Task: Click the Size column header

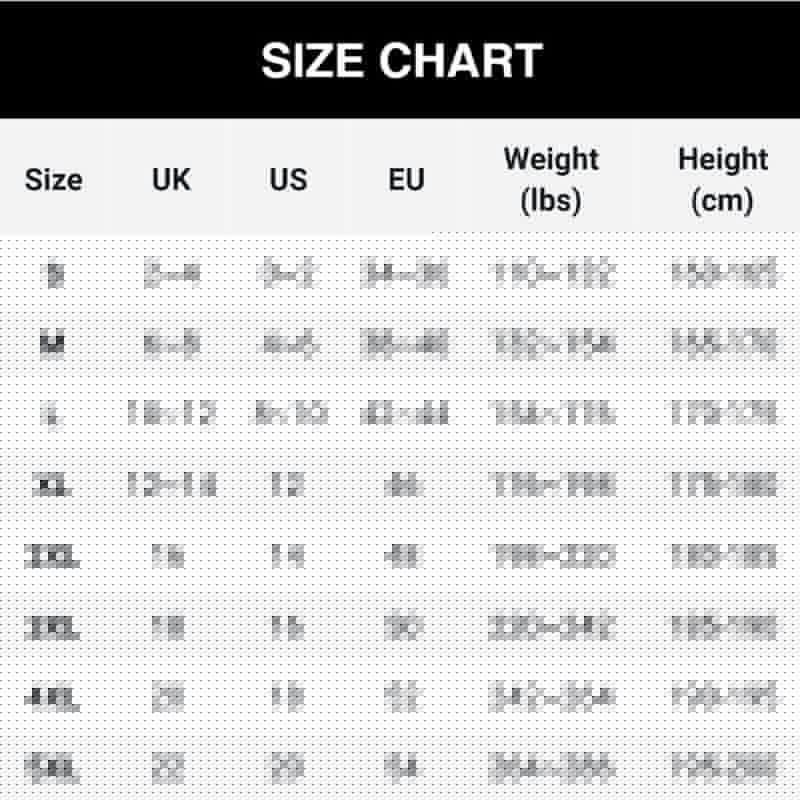Action: [53, 180]
